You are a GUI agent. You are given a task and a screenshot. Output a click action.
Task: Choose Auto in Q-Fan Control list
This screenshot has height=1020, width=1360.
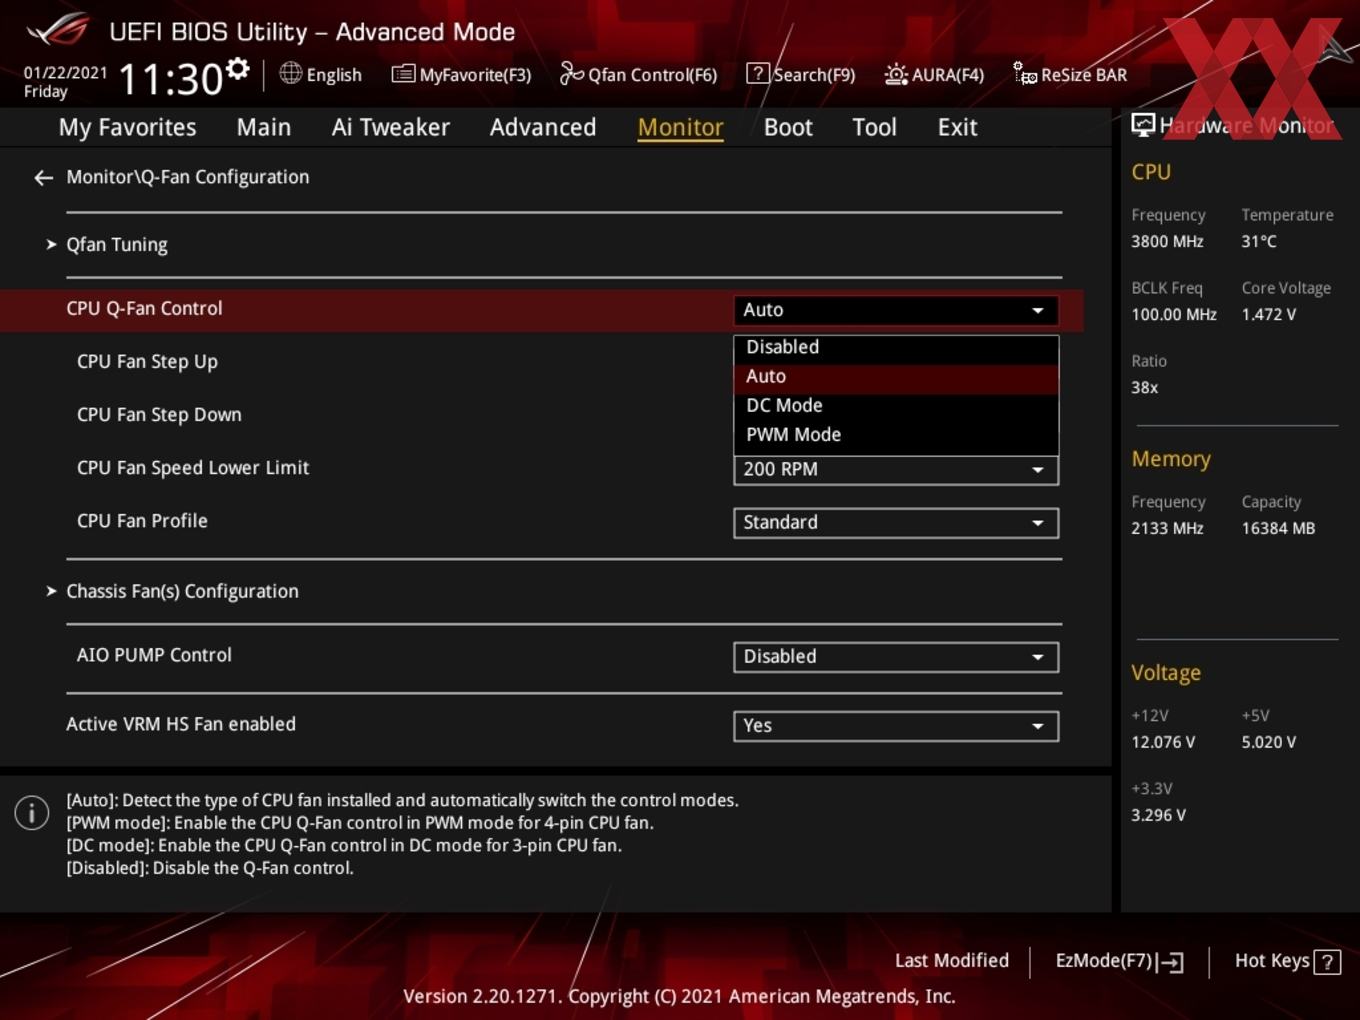[x=896, y=376]
